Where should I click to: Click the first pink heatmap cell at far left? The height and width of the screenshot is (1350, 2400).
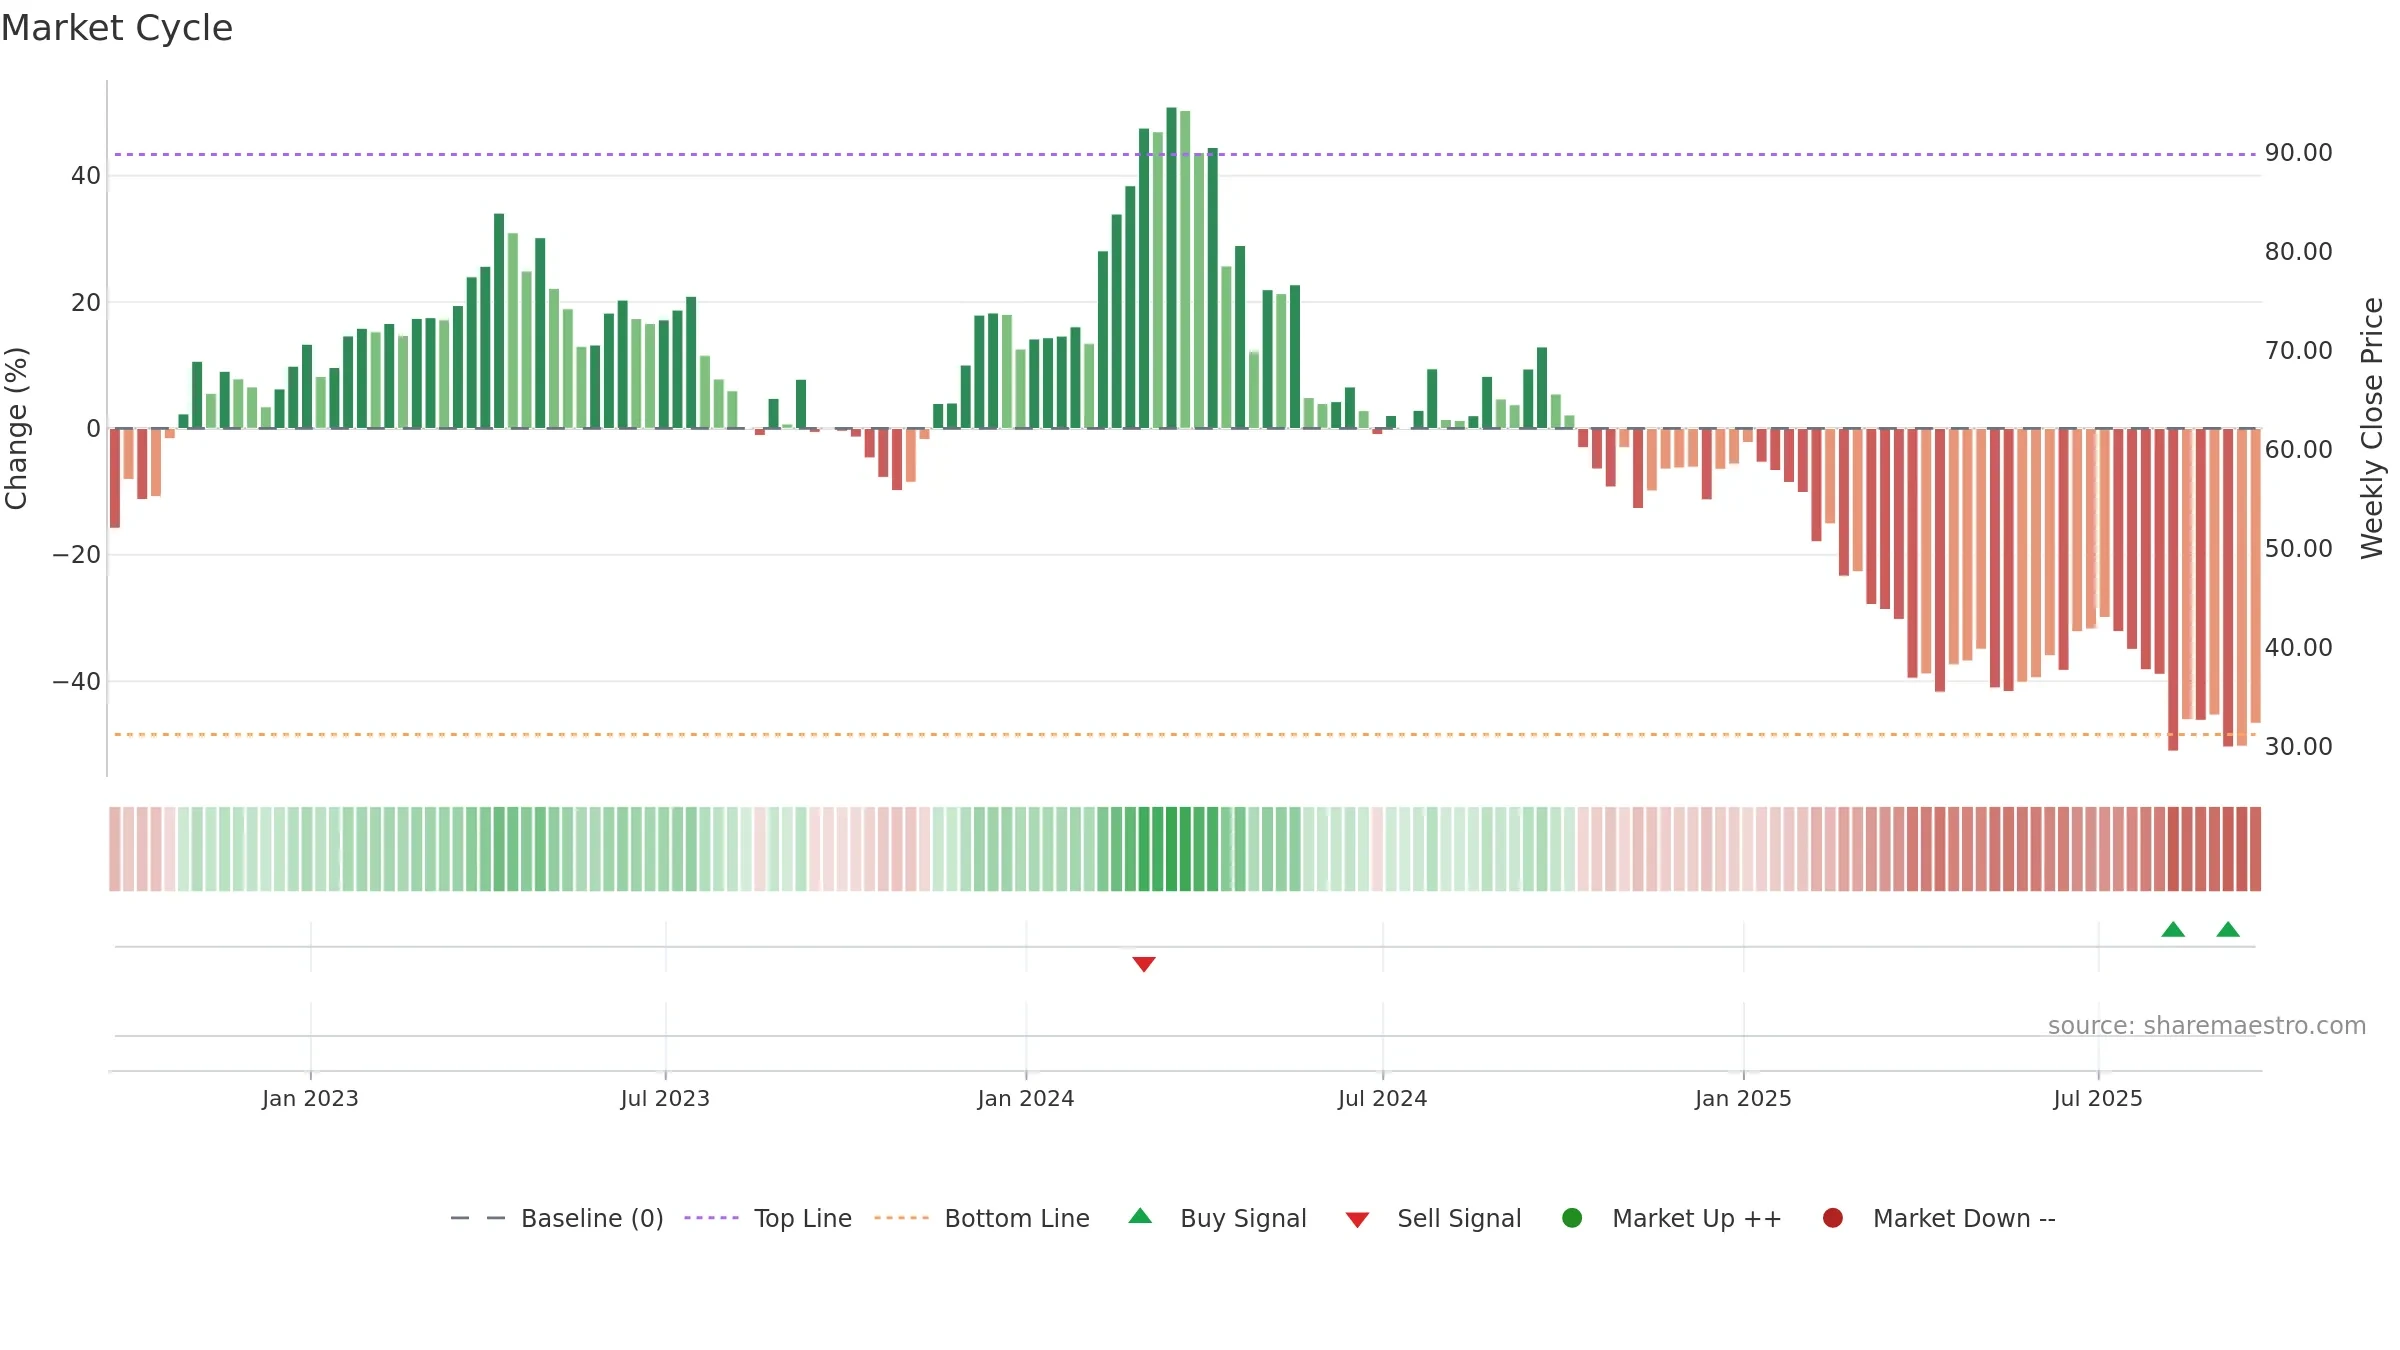(x=115, y=849)
